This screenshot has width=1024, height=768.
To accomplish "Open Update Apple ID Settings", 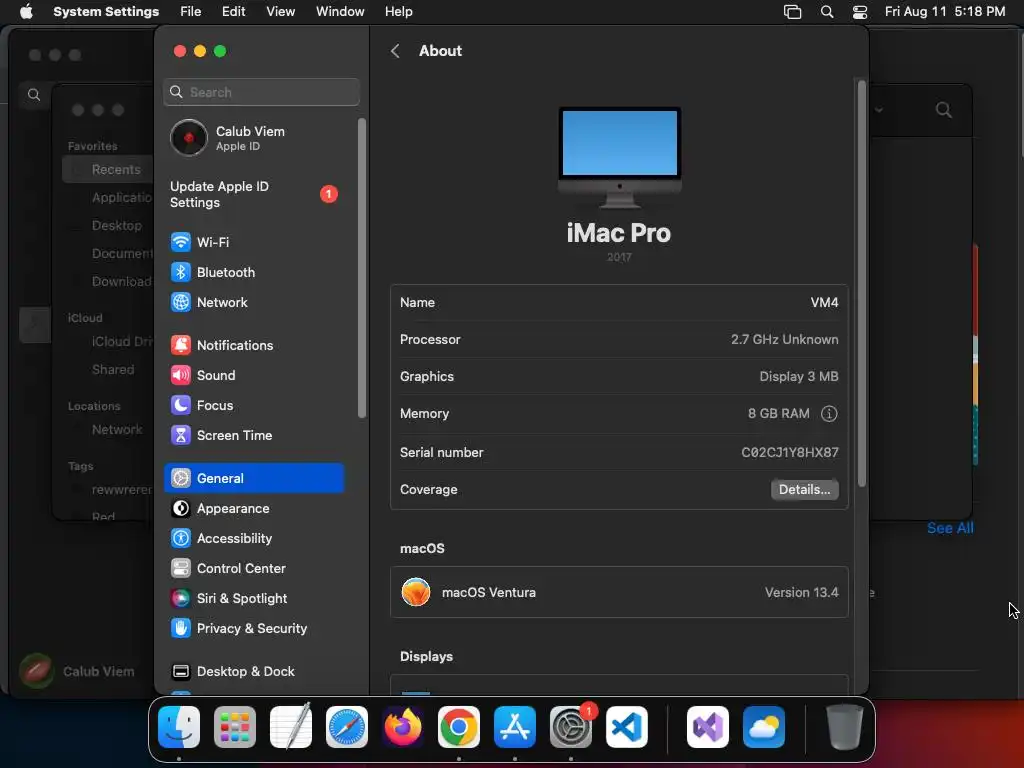I will tap(253, 195).
